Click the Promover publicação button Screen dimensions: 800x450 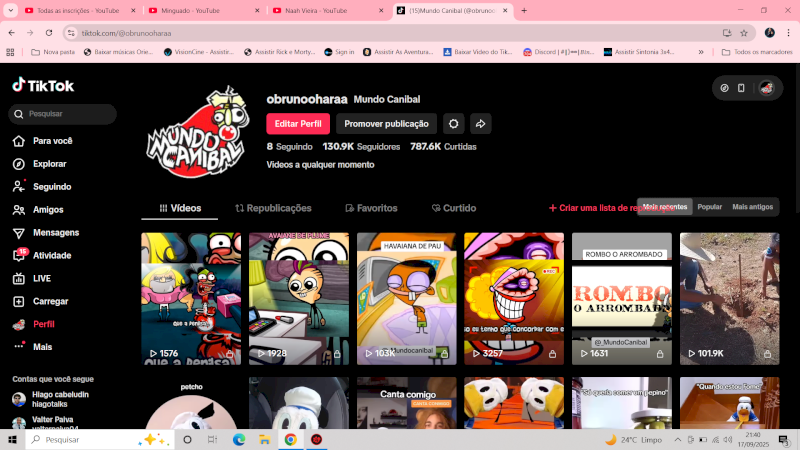[x=386, y=124]
